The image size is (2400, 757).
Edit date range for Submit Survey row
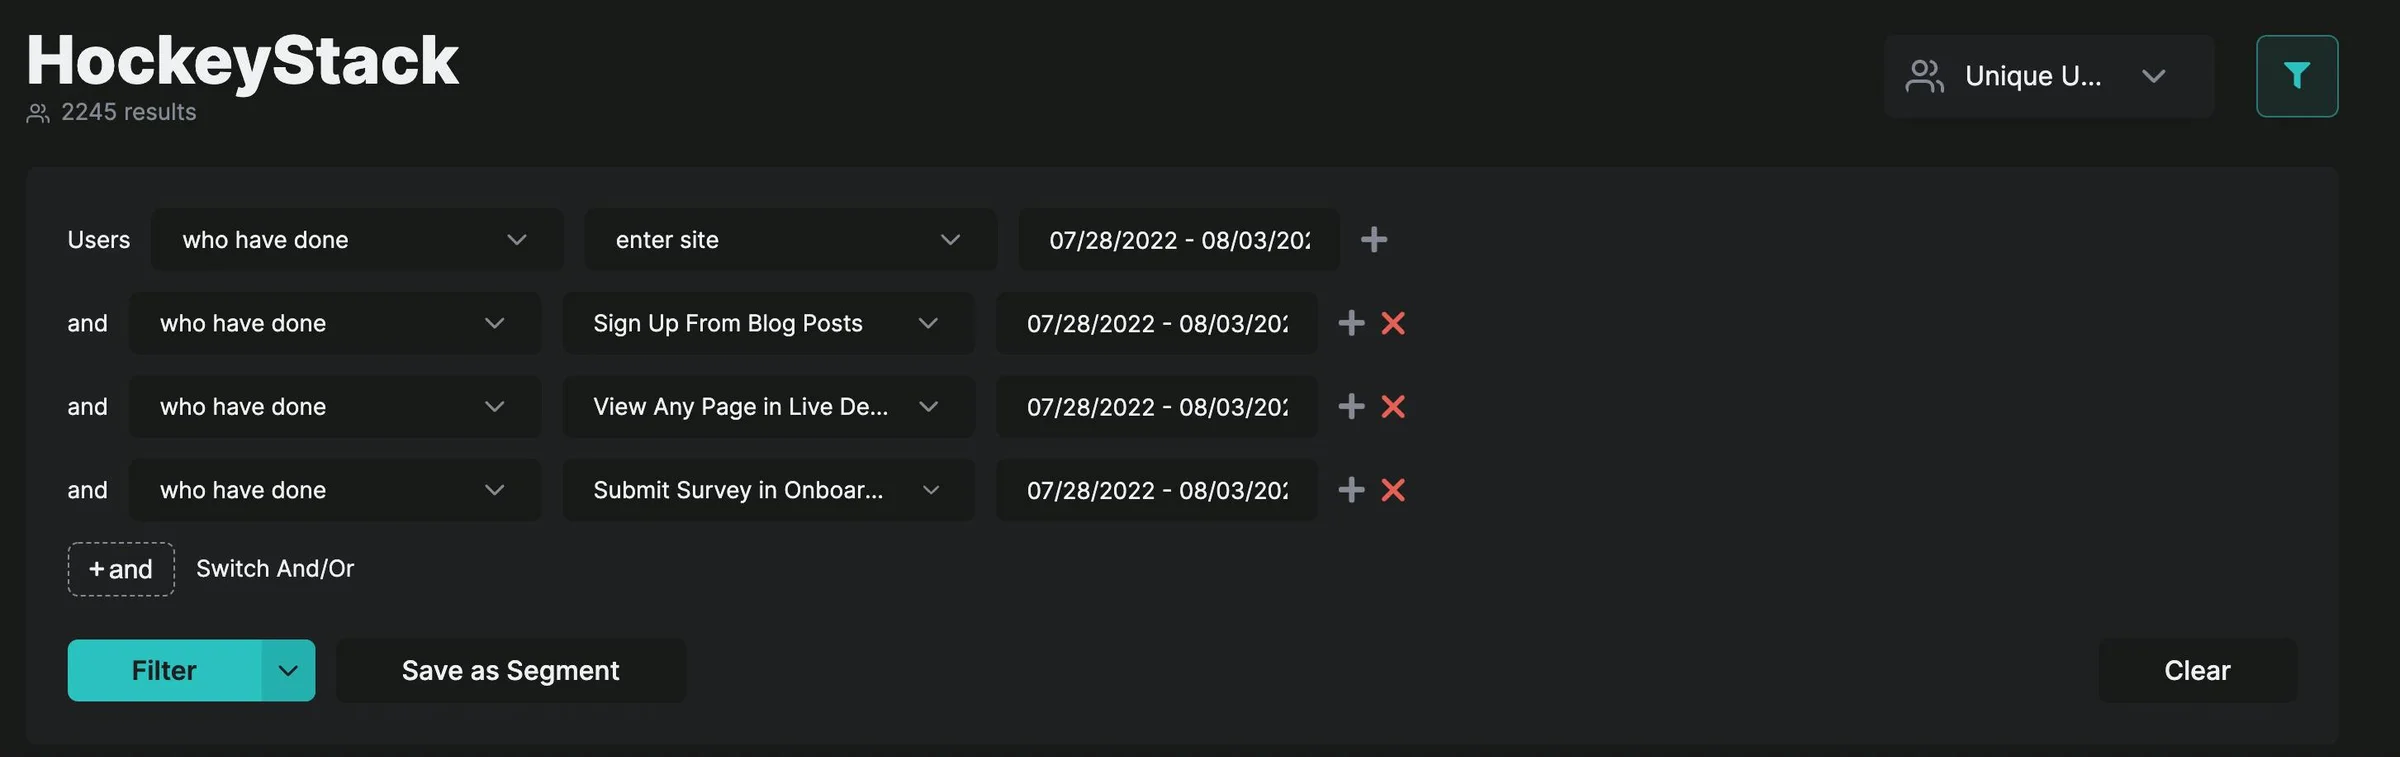(x=1157, y=490)
